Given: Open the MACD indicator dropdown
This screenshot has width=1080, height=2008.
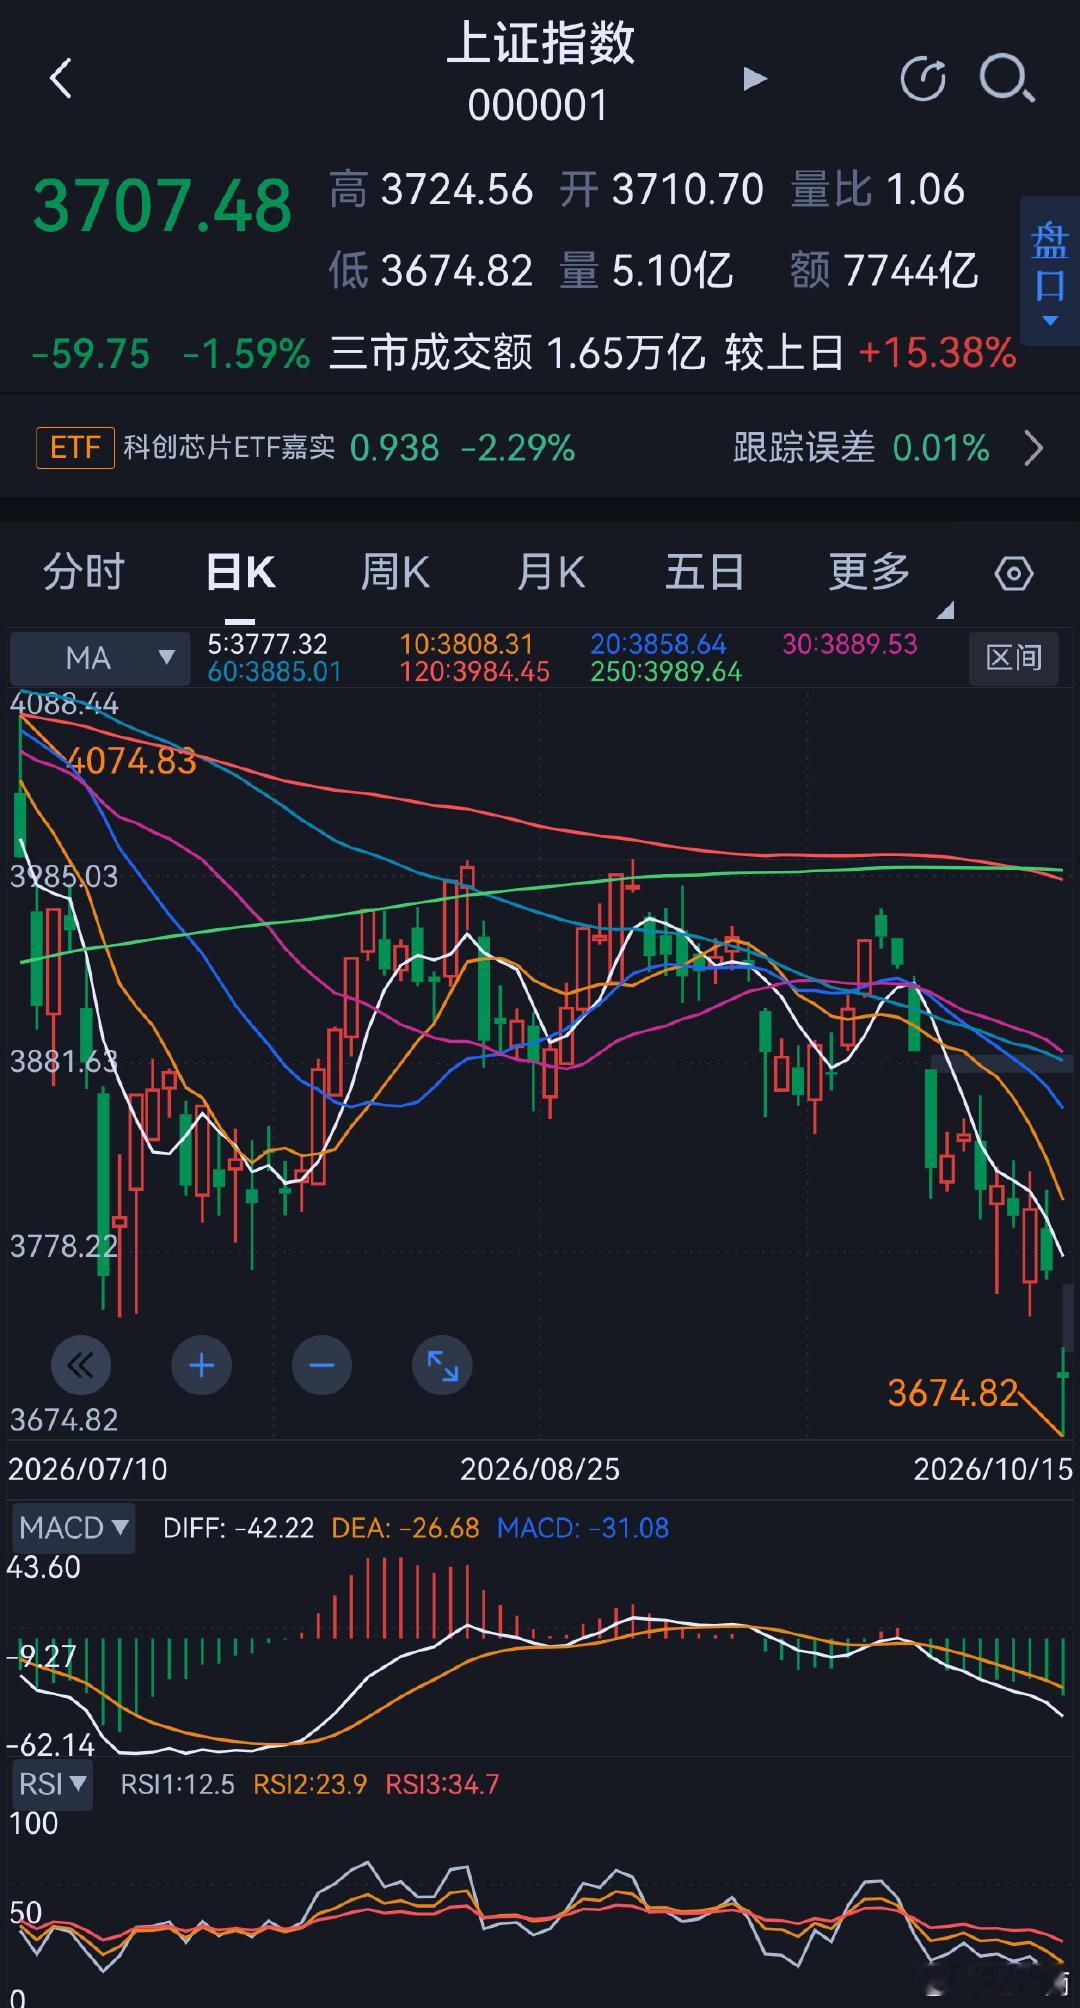Looking at the screenshot, I should point(73,1528).
